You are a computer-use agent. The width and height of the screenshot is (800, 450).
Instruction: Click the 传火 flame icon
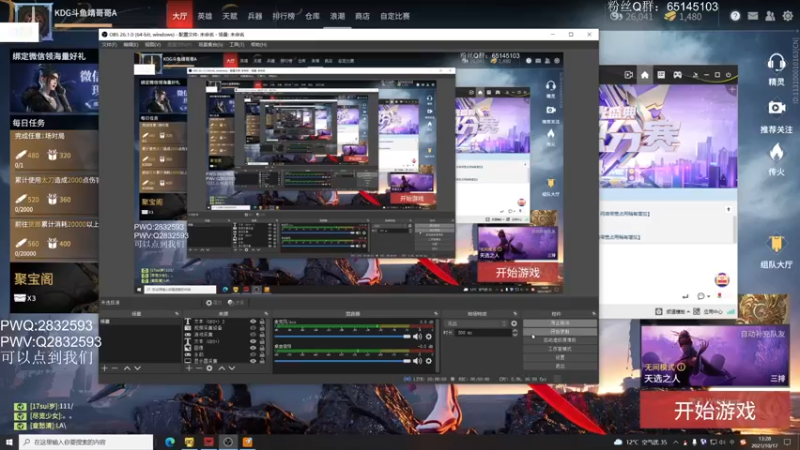(776, 152)
